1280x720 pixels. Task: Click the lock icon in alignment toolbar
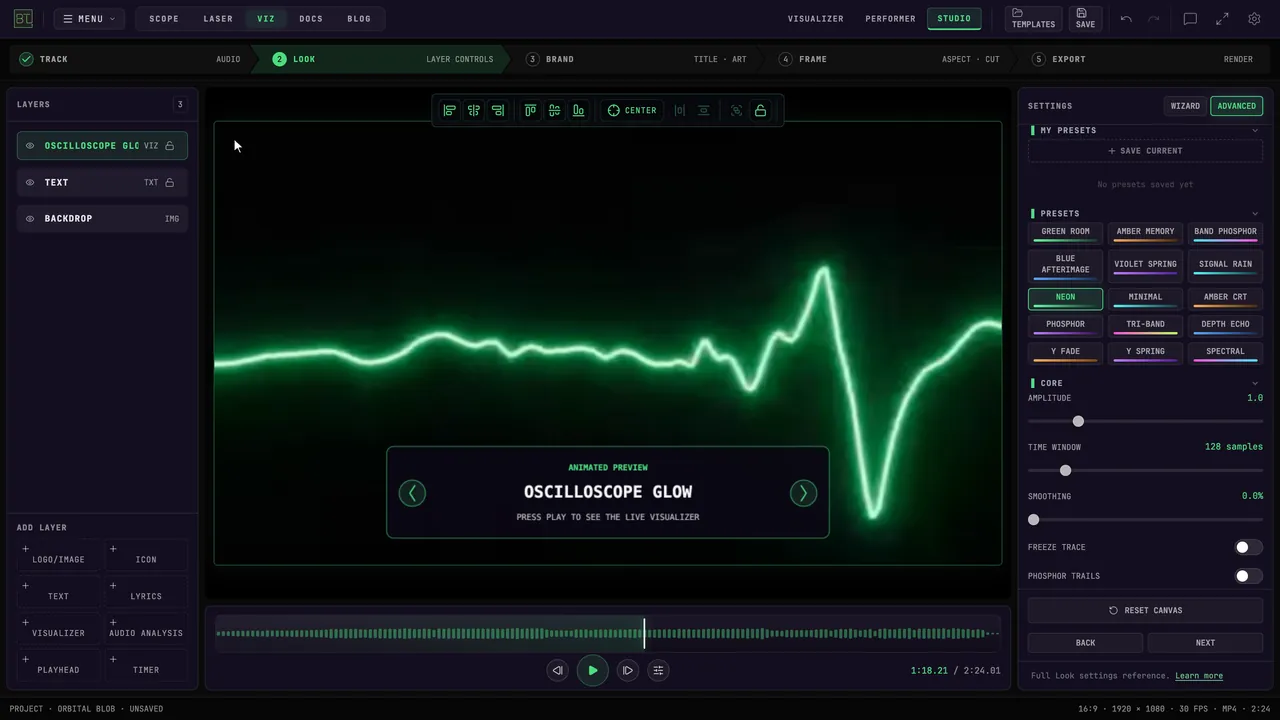pos(761,110)
